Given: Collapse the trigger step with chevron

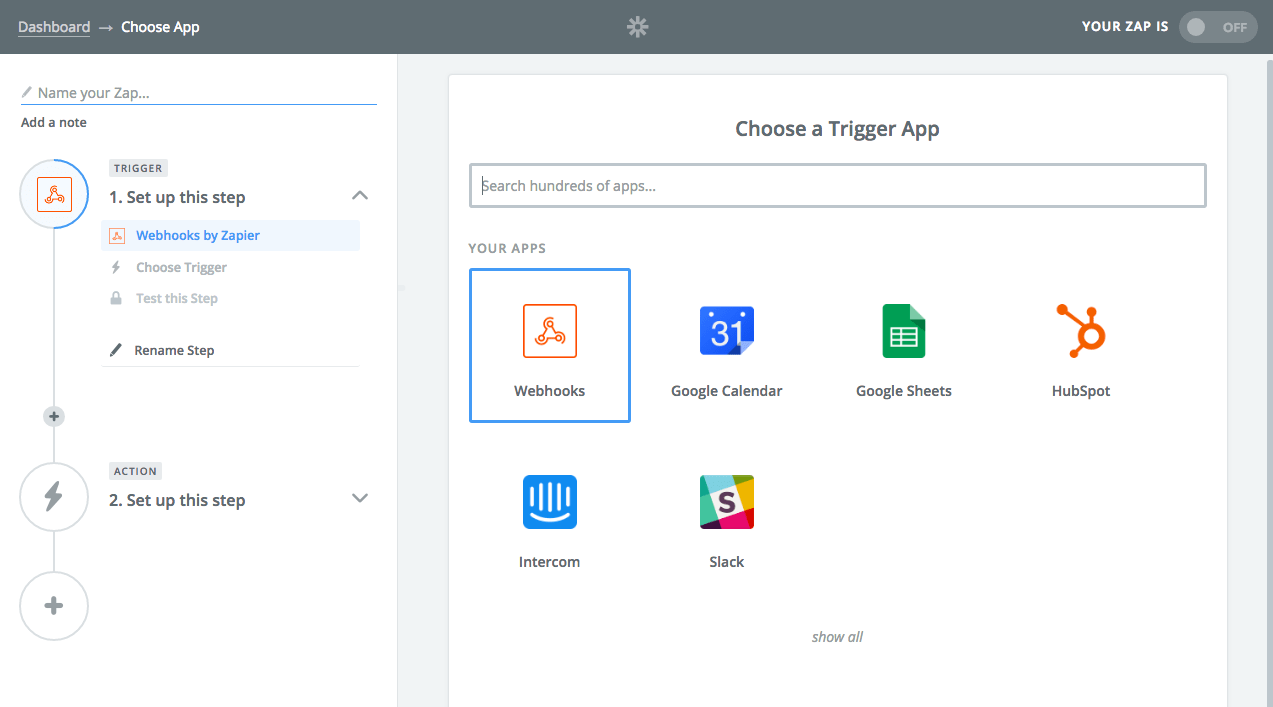Looking at the screenshot, I should [360, 195].
